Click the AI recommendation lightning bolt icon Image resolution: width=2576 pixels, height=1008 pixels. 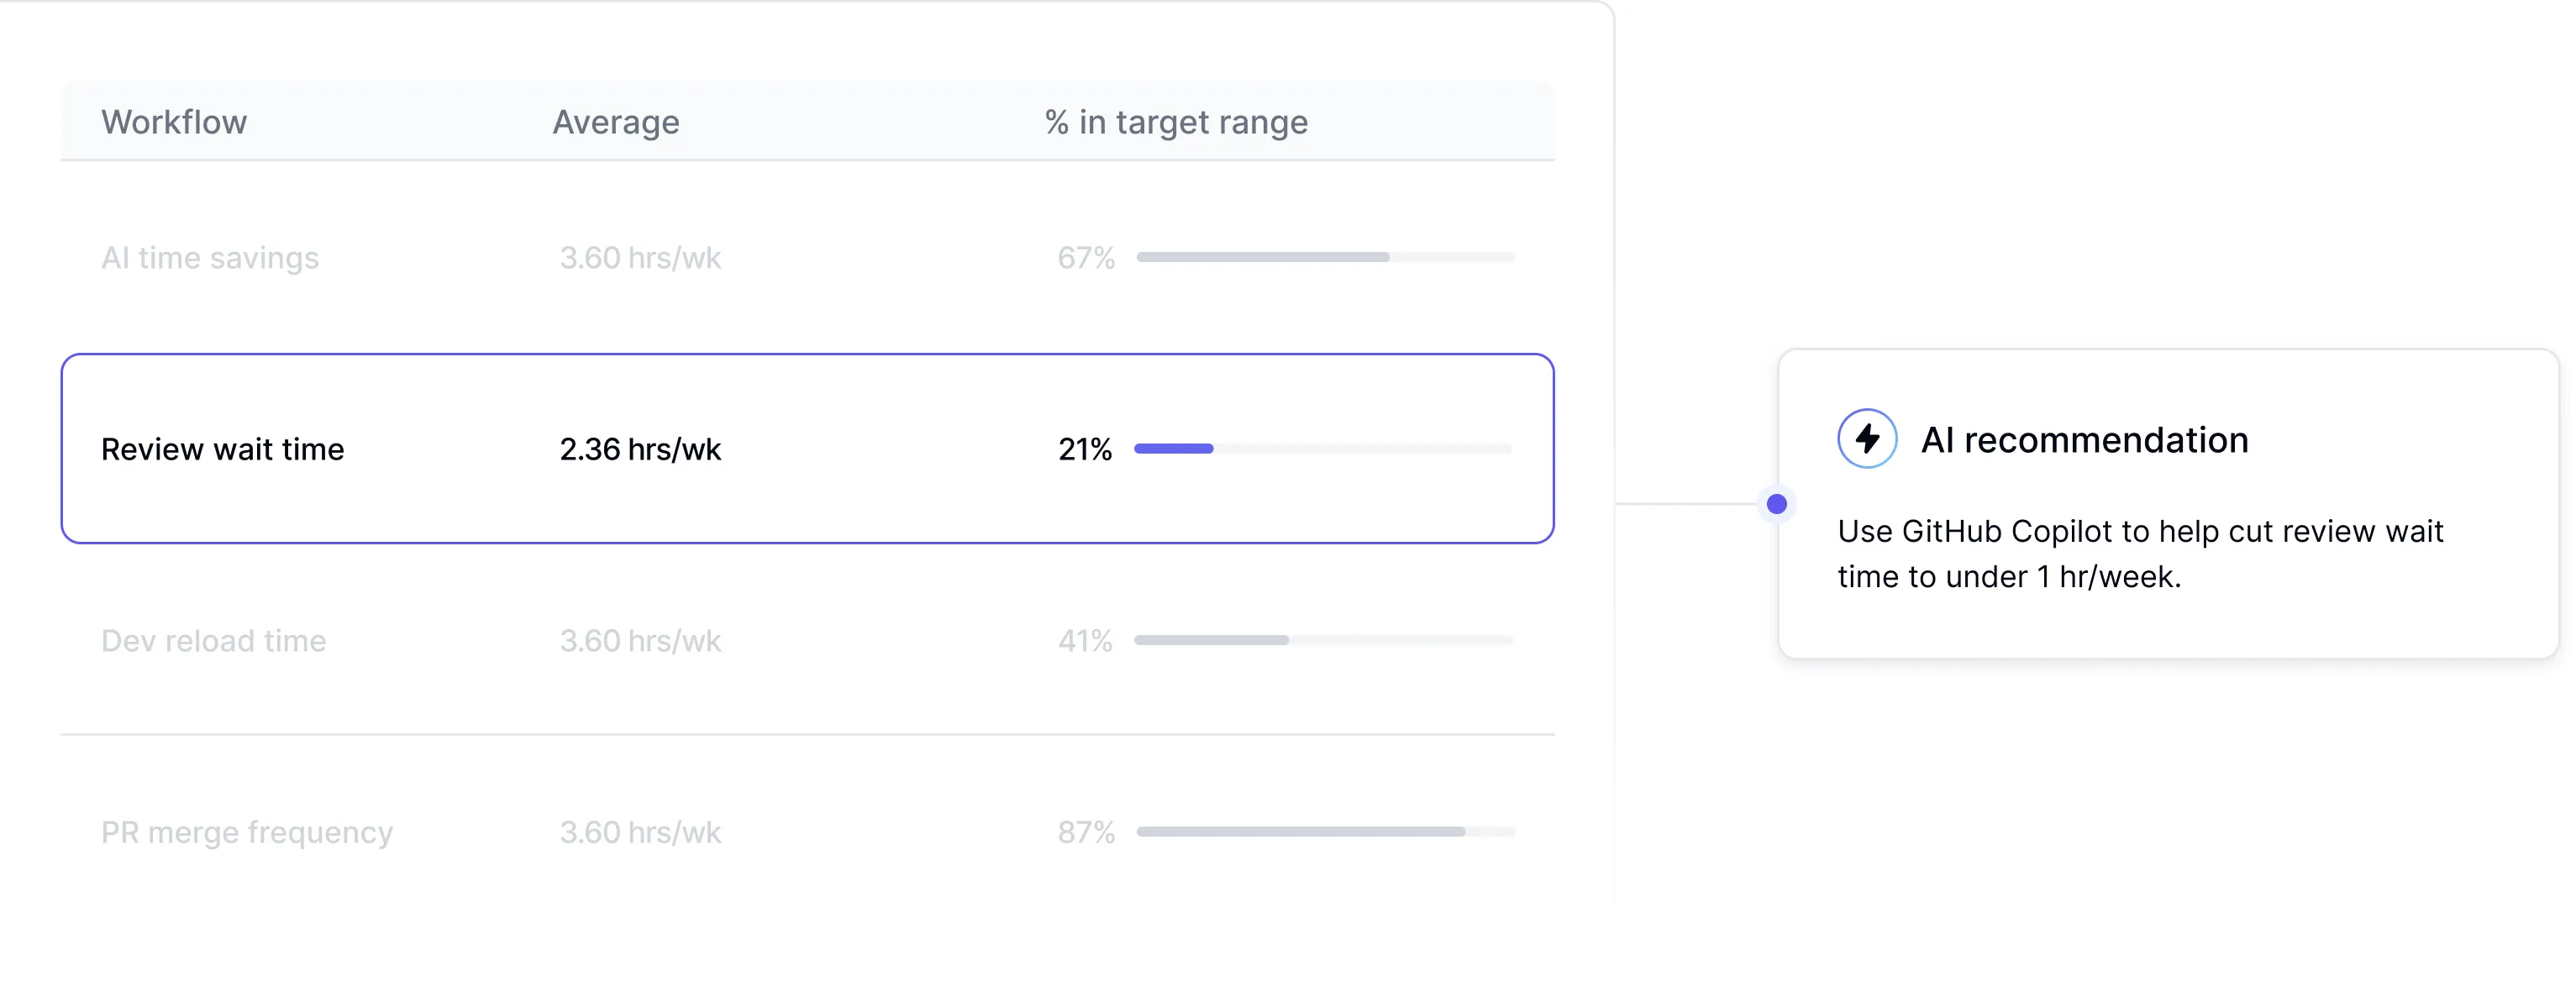click(1866, 439)
